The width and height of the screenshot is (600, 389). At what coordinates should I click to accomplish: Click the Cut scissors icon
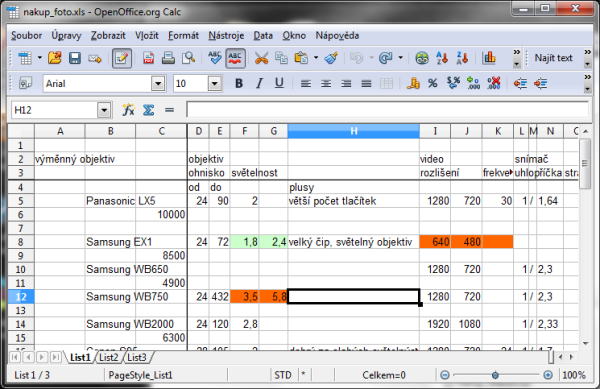tap(261, 58)
